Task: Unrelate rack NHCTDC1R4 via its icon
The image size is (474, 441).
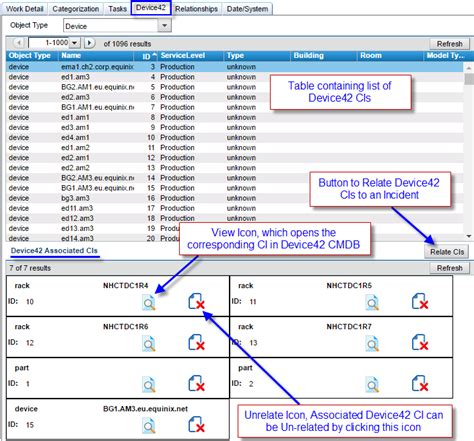Action: click(x=196, y=301)
